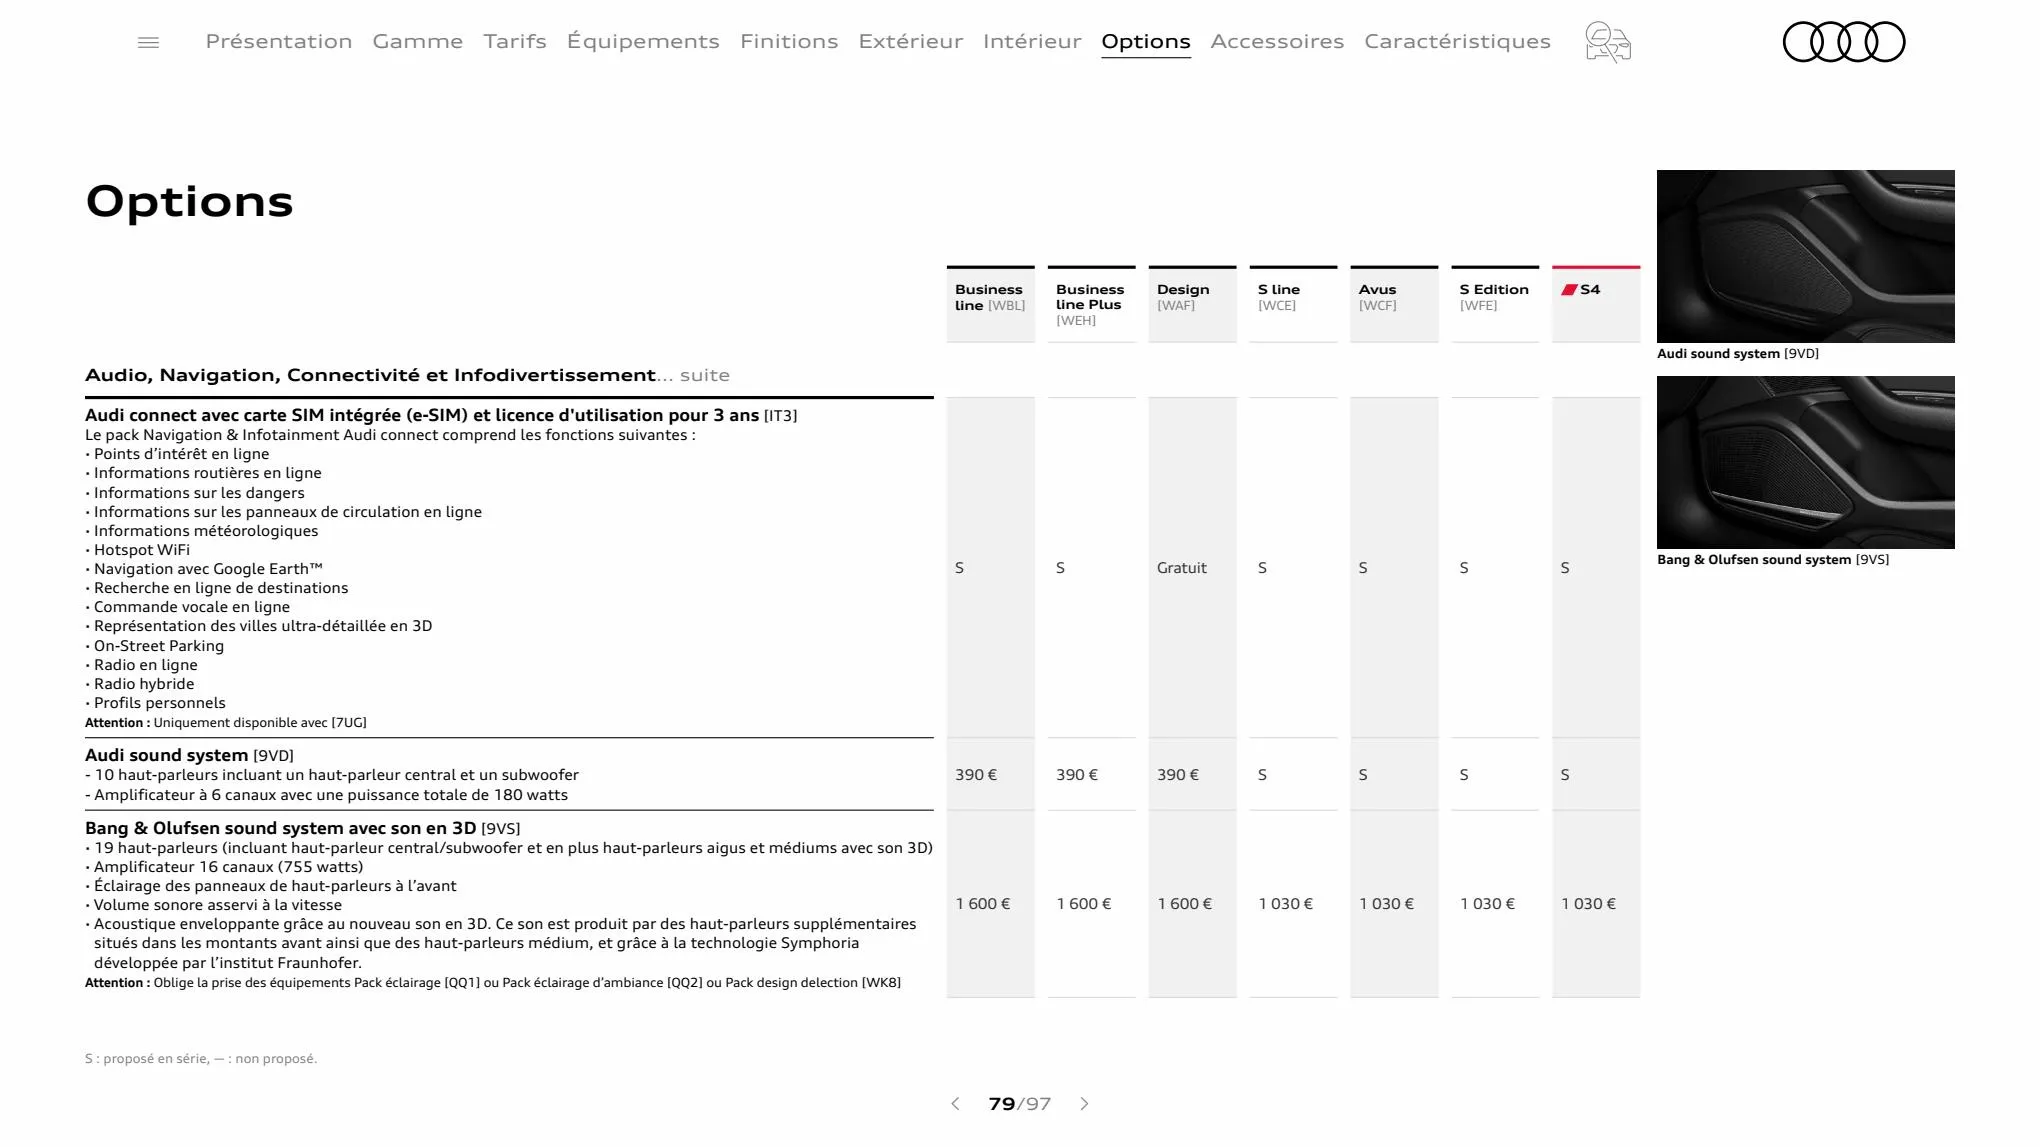
Task: Click the Radio hybride bullet
Action: coord(140,684)
